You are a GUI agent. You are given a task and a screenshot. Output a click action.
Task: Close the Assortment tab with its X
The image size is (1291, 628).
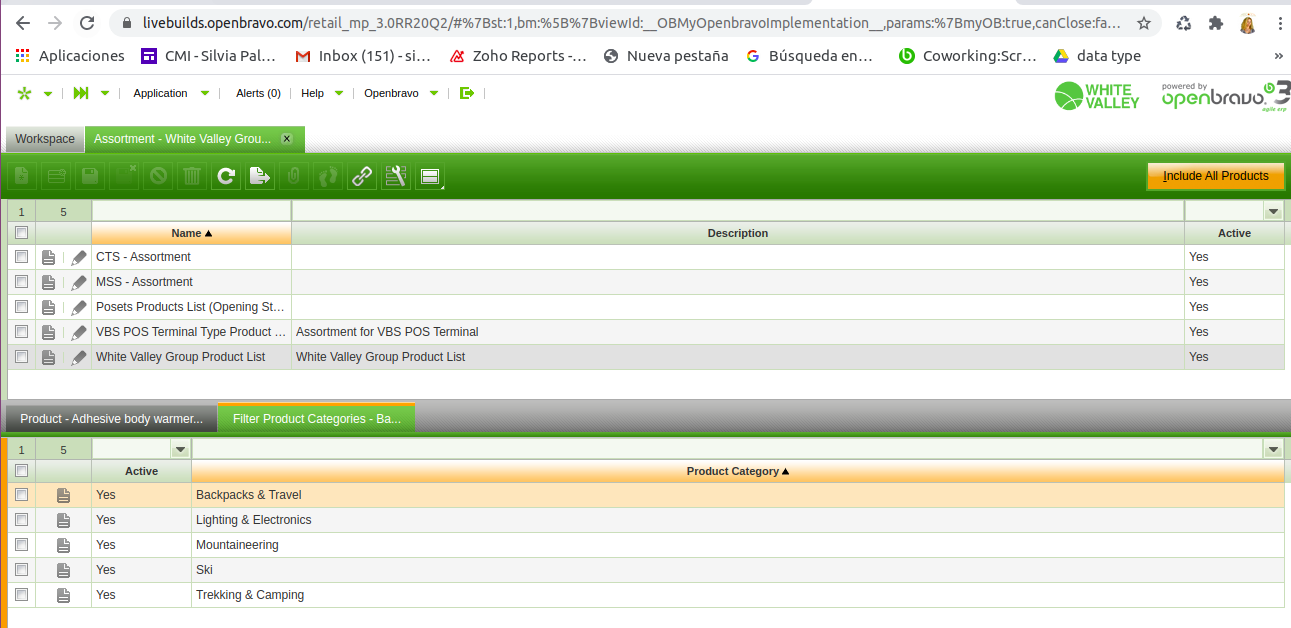coord(287,139)
